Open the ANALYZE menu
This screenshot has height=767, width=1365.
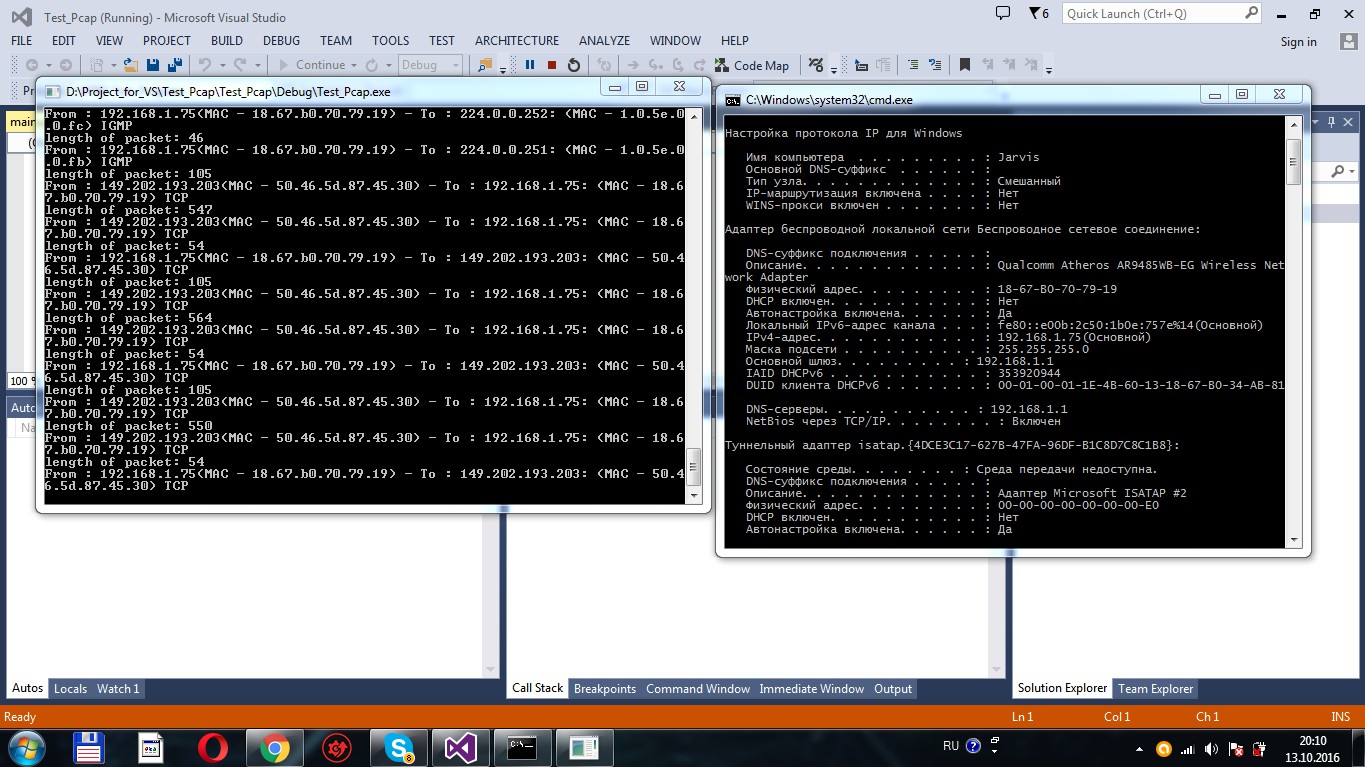point(605,41)
